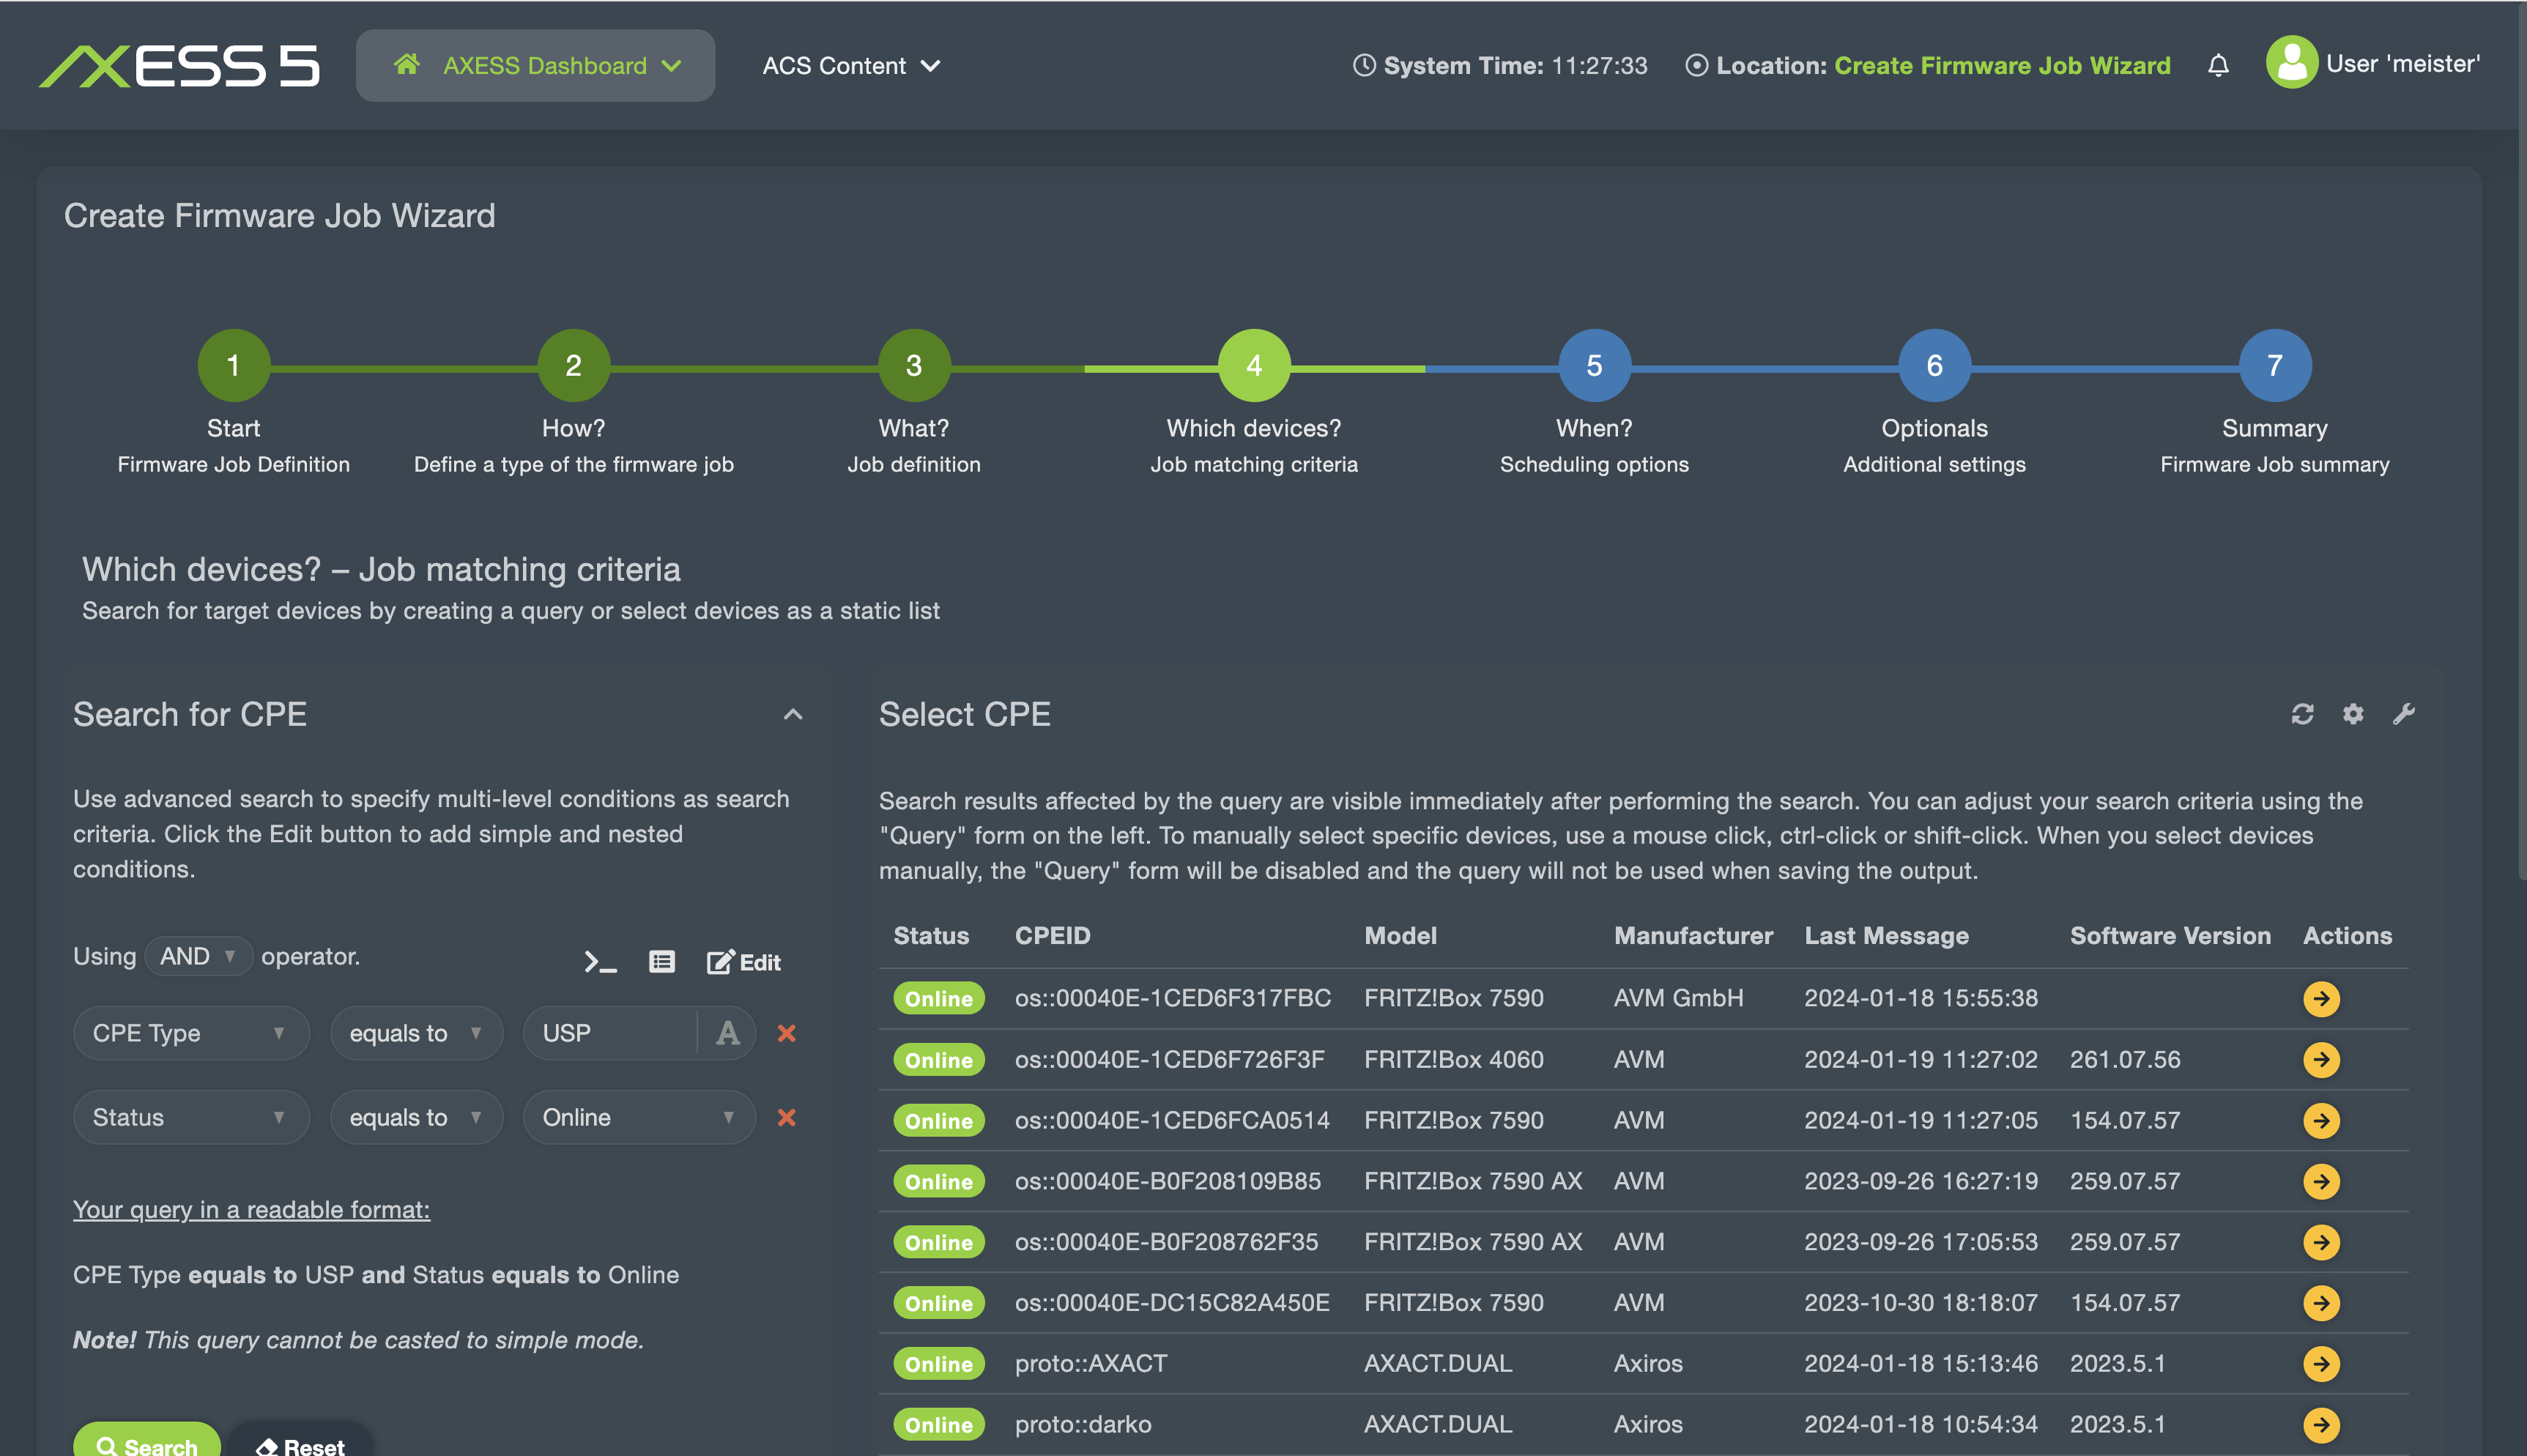Go to wizard step 1 Start
The height and width of the screenshot is (1456, 2527).
point(233,365)
